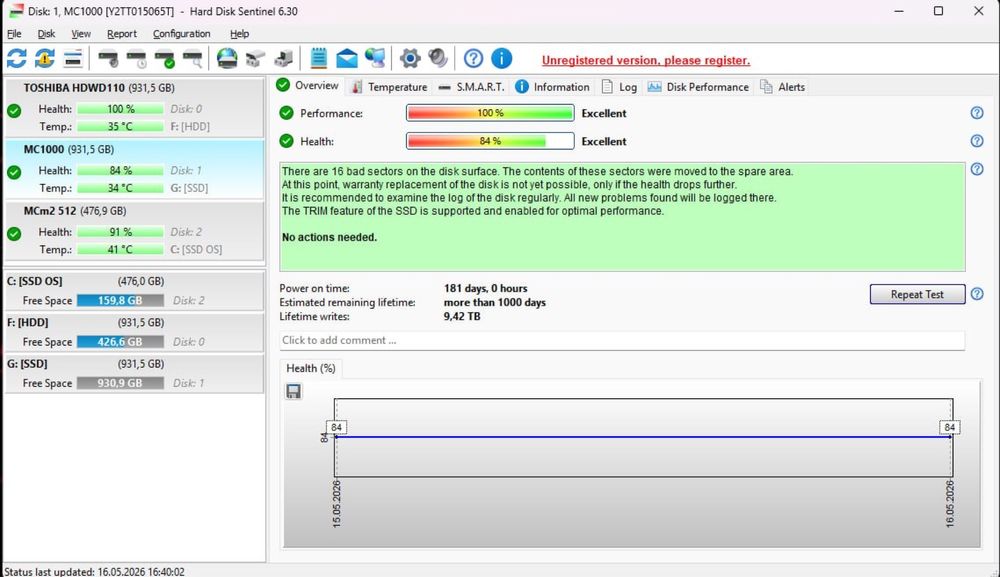Click the gray boxes toolbar icon beside the globe
This screenshot has width=1000, height=577.
click(x=255, y=59)
